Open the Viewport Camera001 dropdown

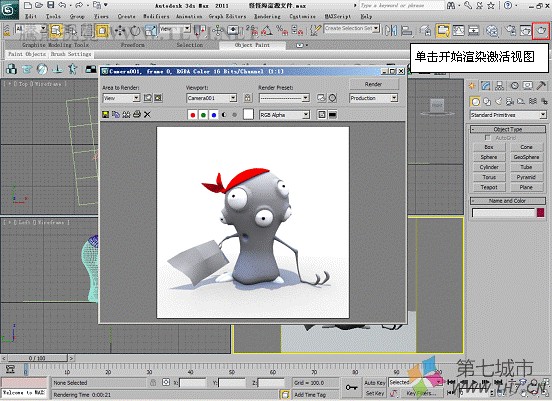(212, 98)
